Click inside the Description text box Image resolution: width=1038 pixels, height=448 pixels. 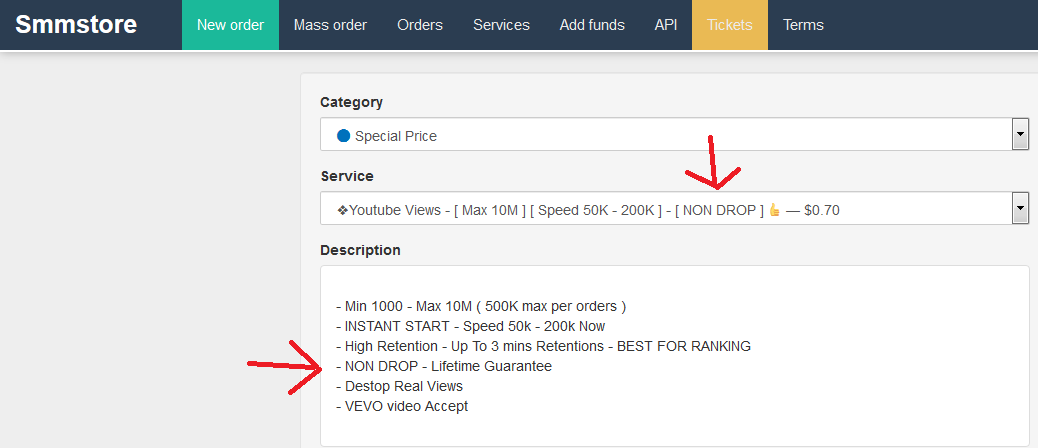675,356
